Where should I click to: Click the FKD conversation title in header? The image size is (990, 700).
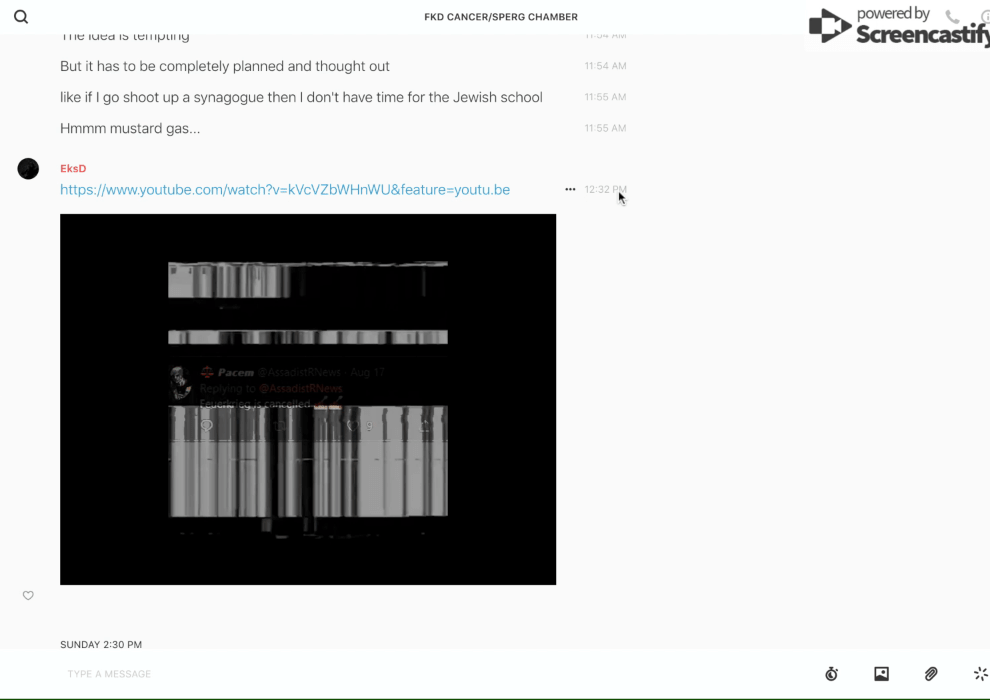coord(501,17)
